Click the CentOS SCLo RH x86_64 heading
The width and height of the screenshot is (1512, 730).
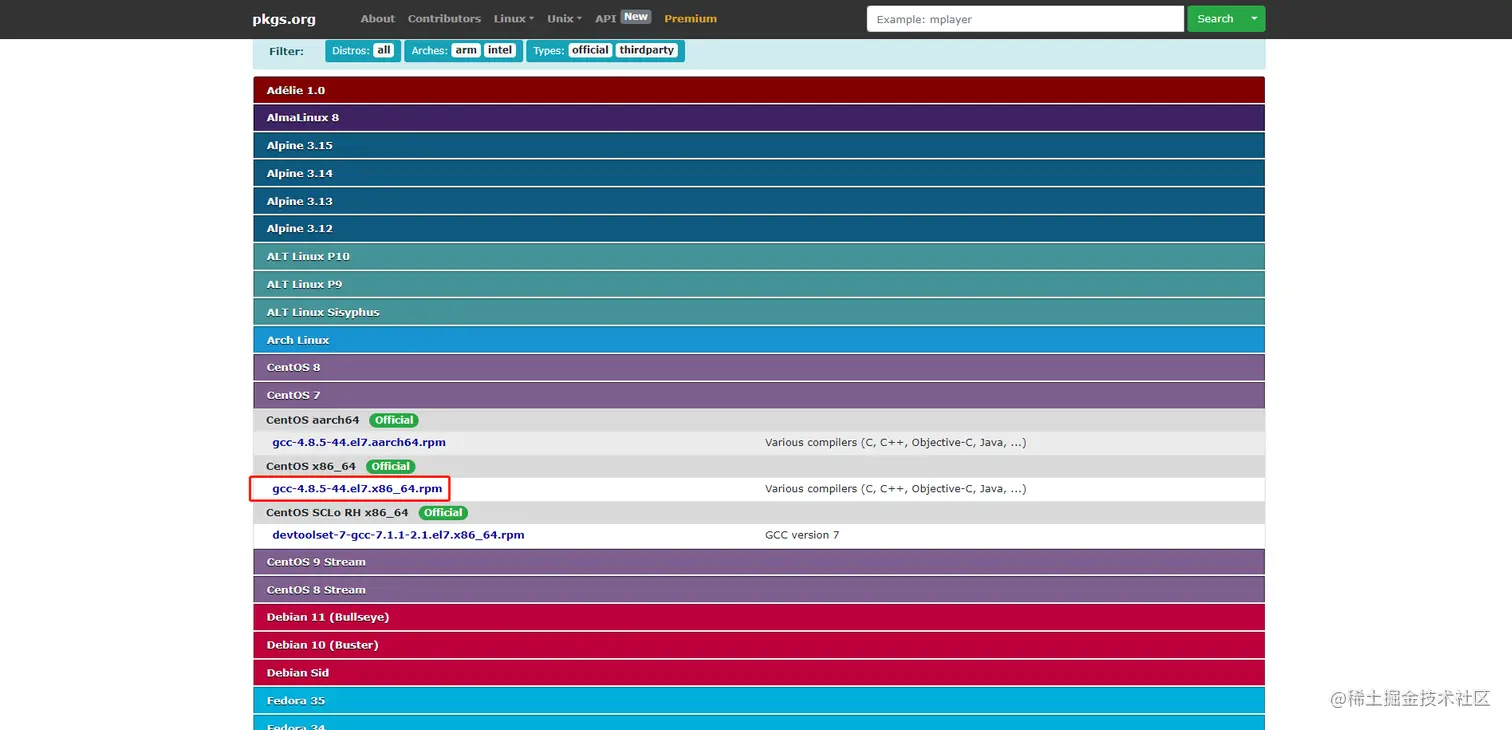pyautogui.click(x=337, y=512)
